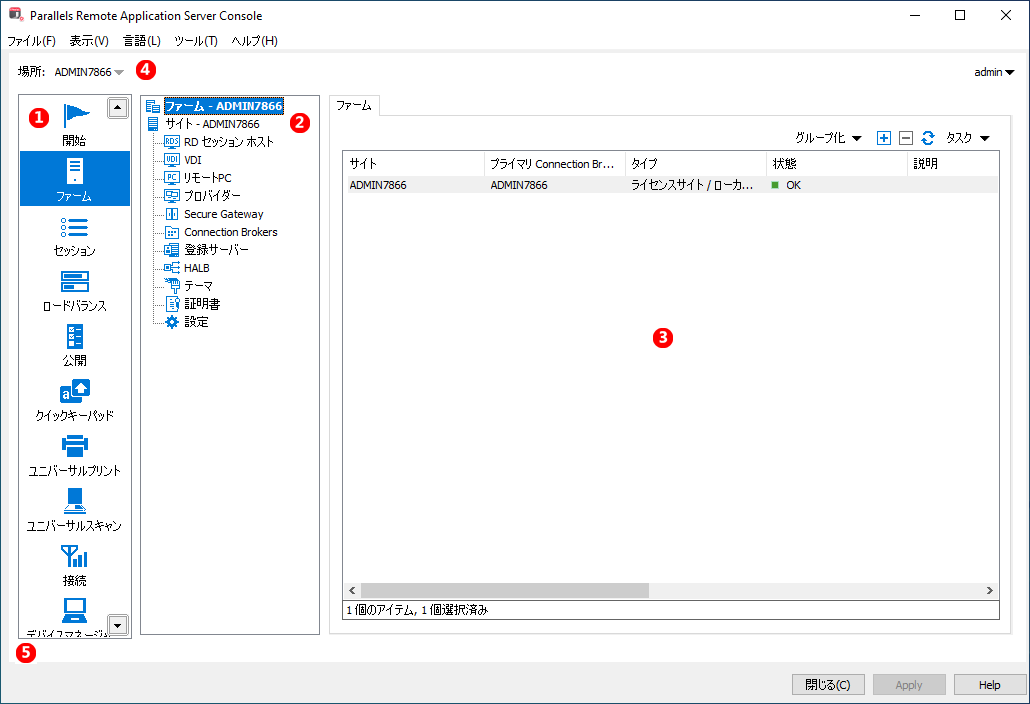Open the ヘルプ(H) menu
The image size is (1030, 704).
coord(254,41)
